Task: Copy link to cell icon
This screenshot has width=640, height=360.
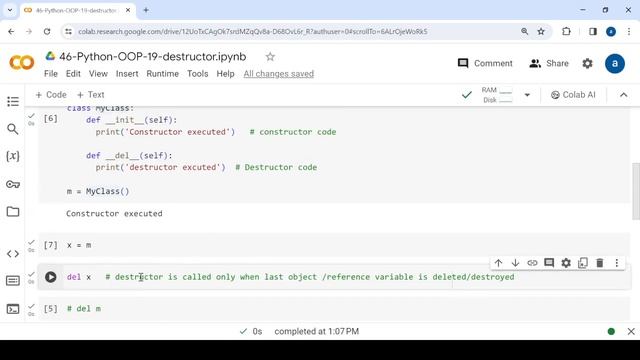Action: click(532, 263)
